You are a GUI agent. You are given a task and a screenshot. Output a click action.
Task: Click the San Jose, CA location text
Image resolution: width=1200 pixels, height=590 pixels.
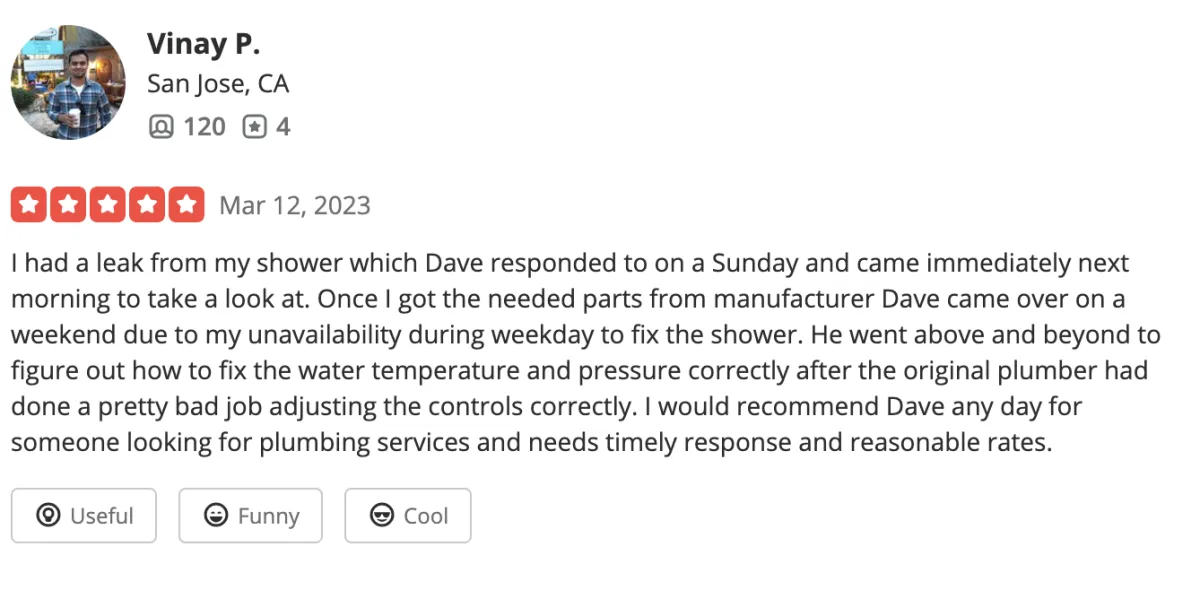[218, 84]
